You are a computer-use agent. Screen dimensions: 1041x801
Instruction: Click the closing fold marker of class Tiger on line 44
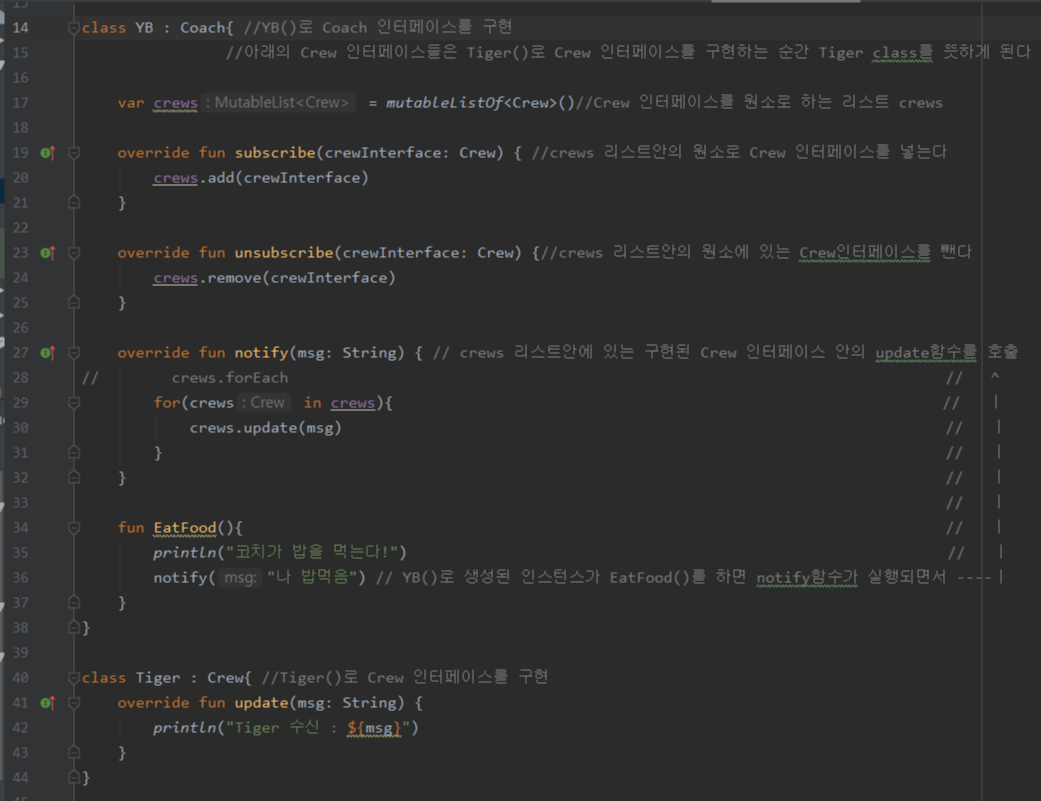click(74, 777)
